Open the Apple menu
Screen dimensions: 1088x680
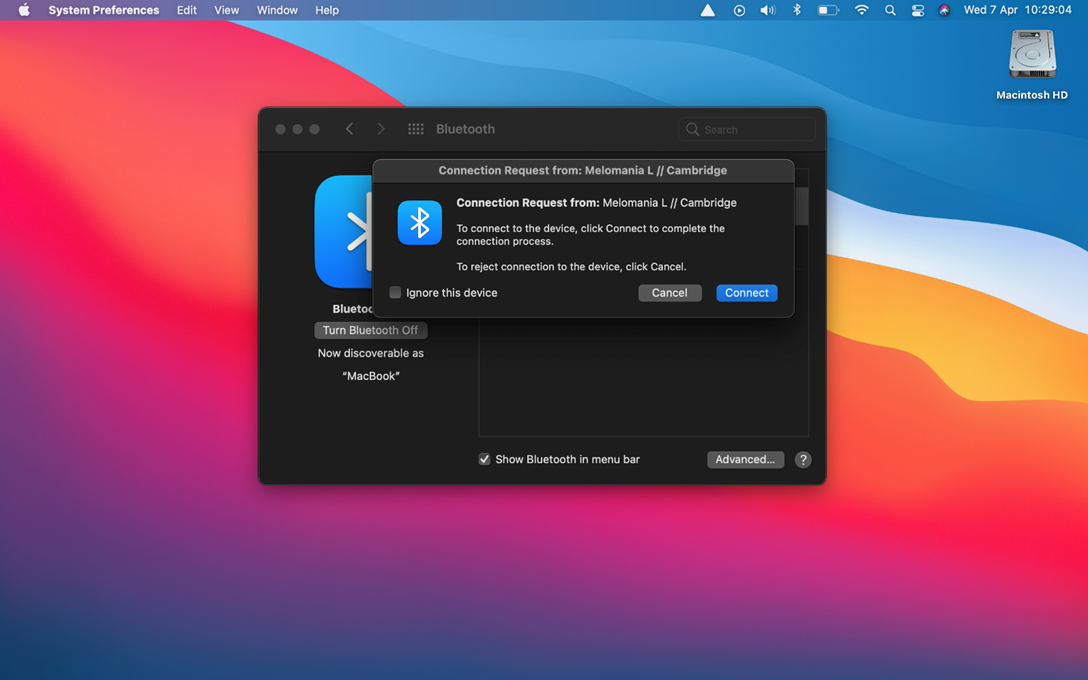tap(24, 10)
